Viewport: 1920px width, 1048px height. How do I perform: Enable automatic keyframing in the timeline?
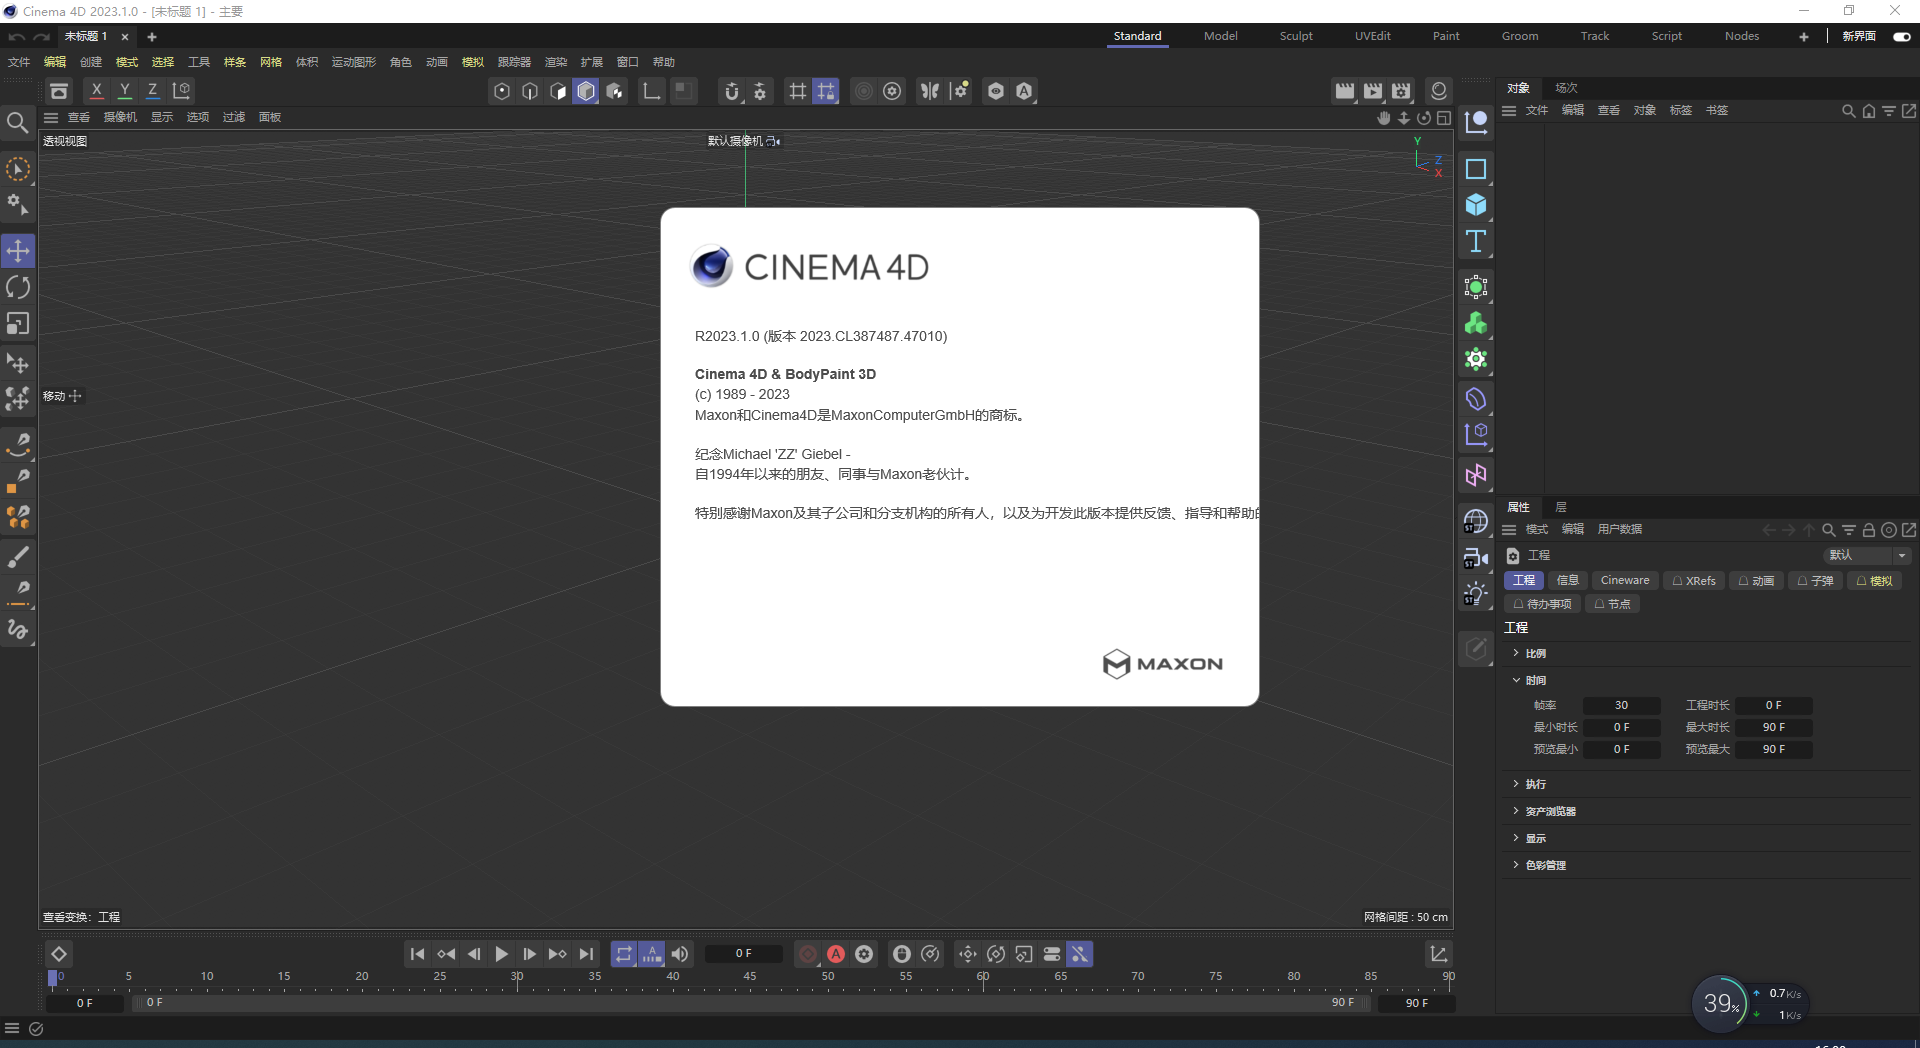(836, 954)
